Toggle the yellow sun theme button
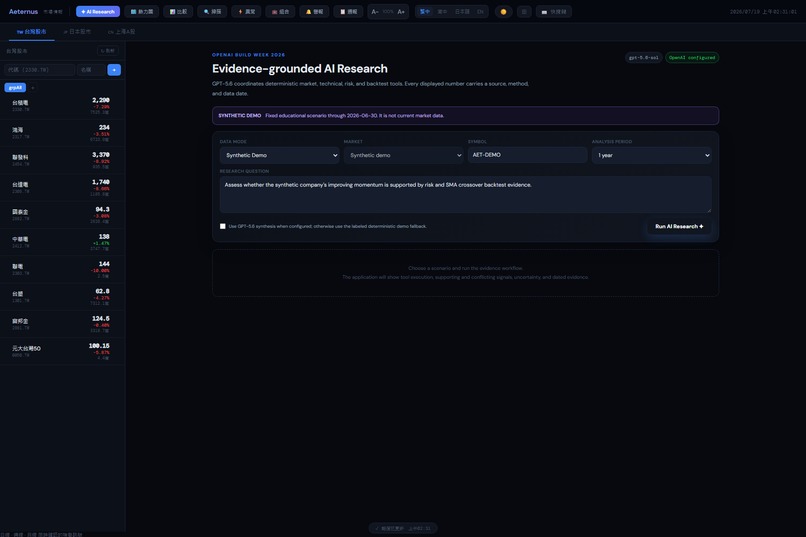The image size is (806, 537). [503, 11]
